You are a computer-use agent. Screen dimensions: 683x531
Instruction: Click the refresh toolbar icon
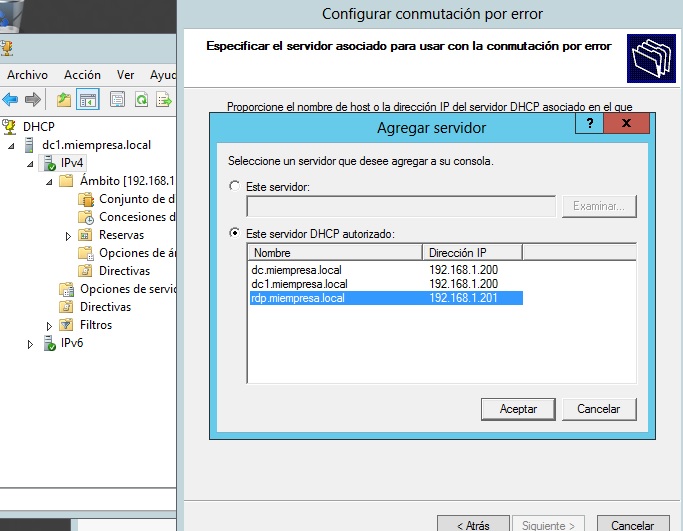point(141,99)
